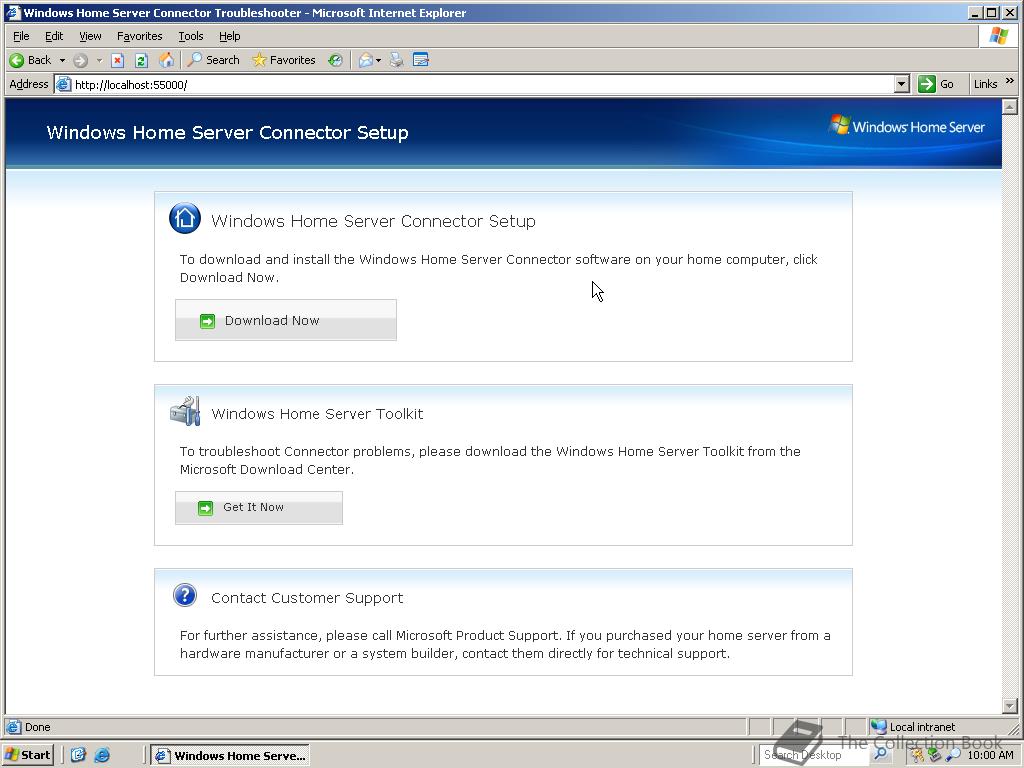Minimize the Internet Explorer window
1024x768 pixels.
click(x=976, y=12)
